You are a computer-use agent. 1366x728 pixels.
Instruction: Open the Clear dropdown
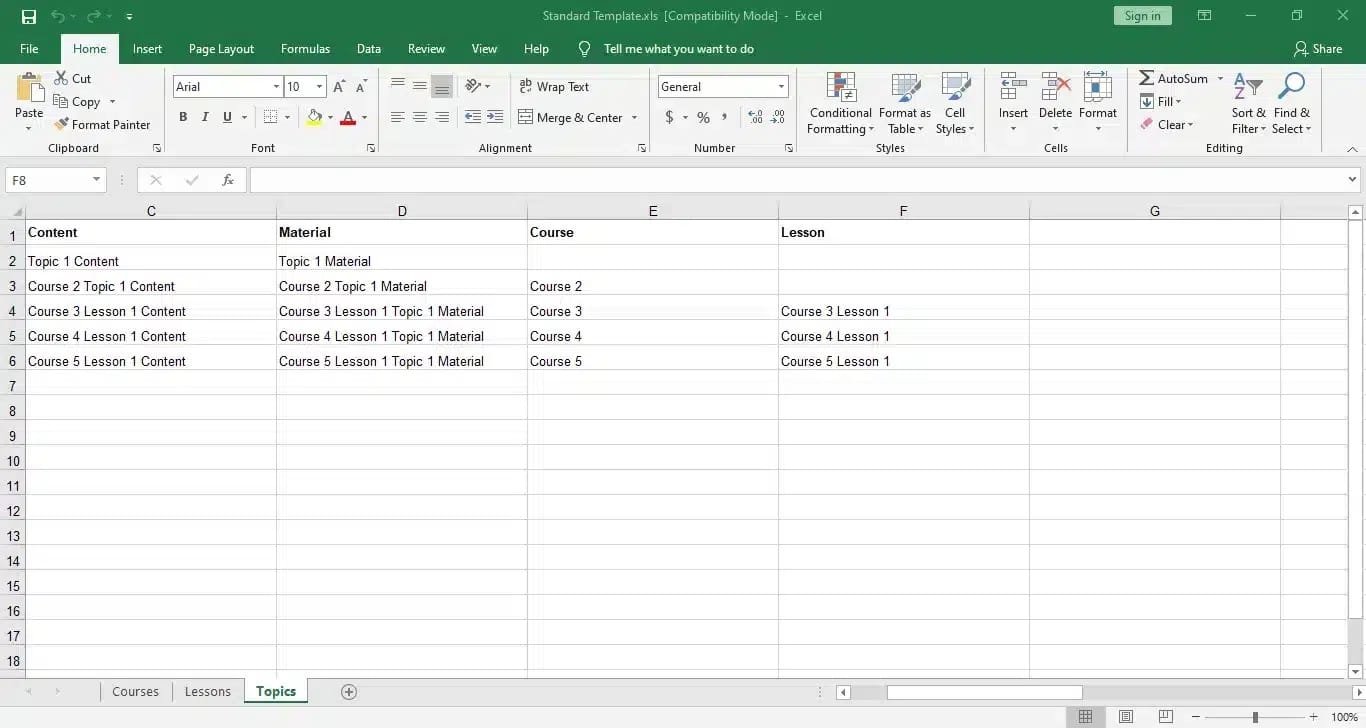[x=1166, y=124]
